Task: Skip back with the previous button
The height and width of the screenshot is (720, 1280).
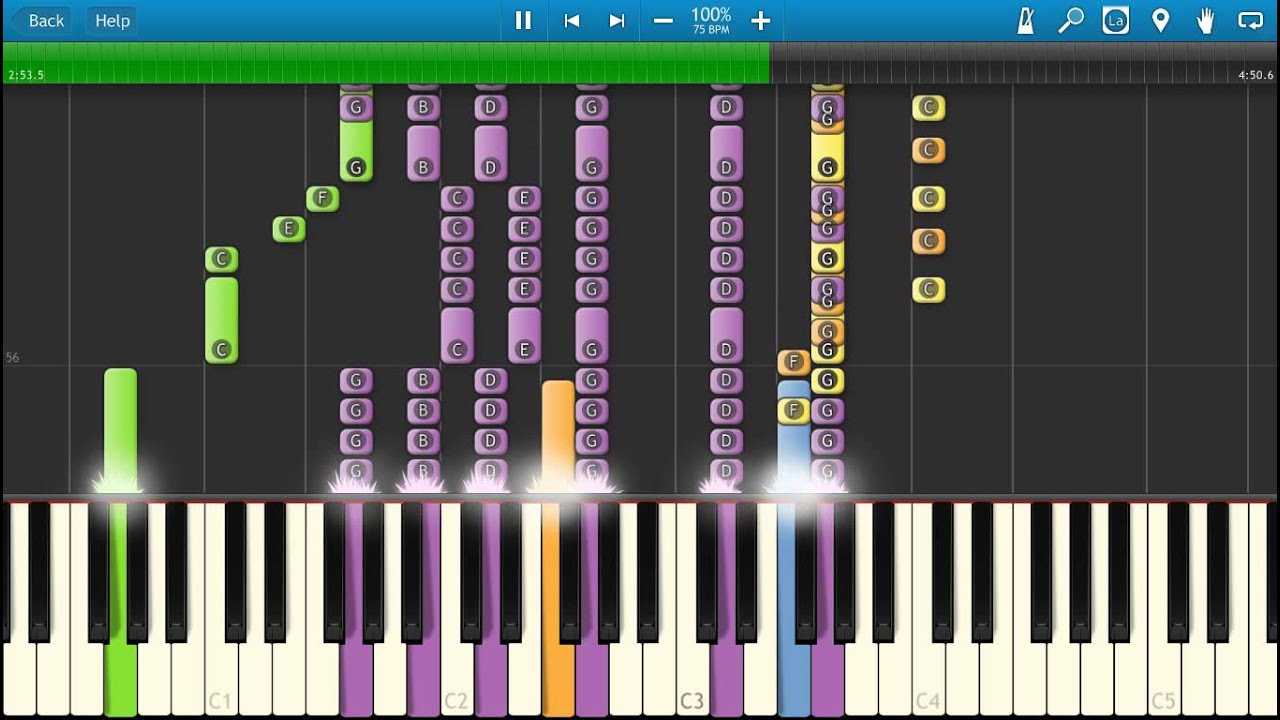Action: click(572, 20)
